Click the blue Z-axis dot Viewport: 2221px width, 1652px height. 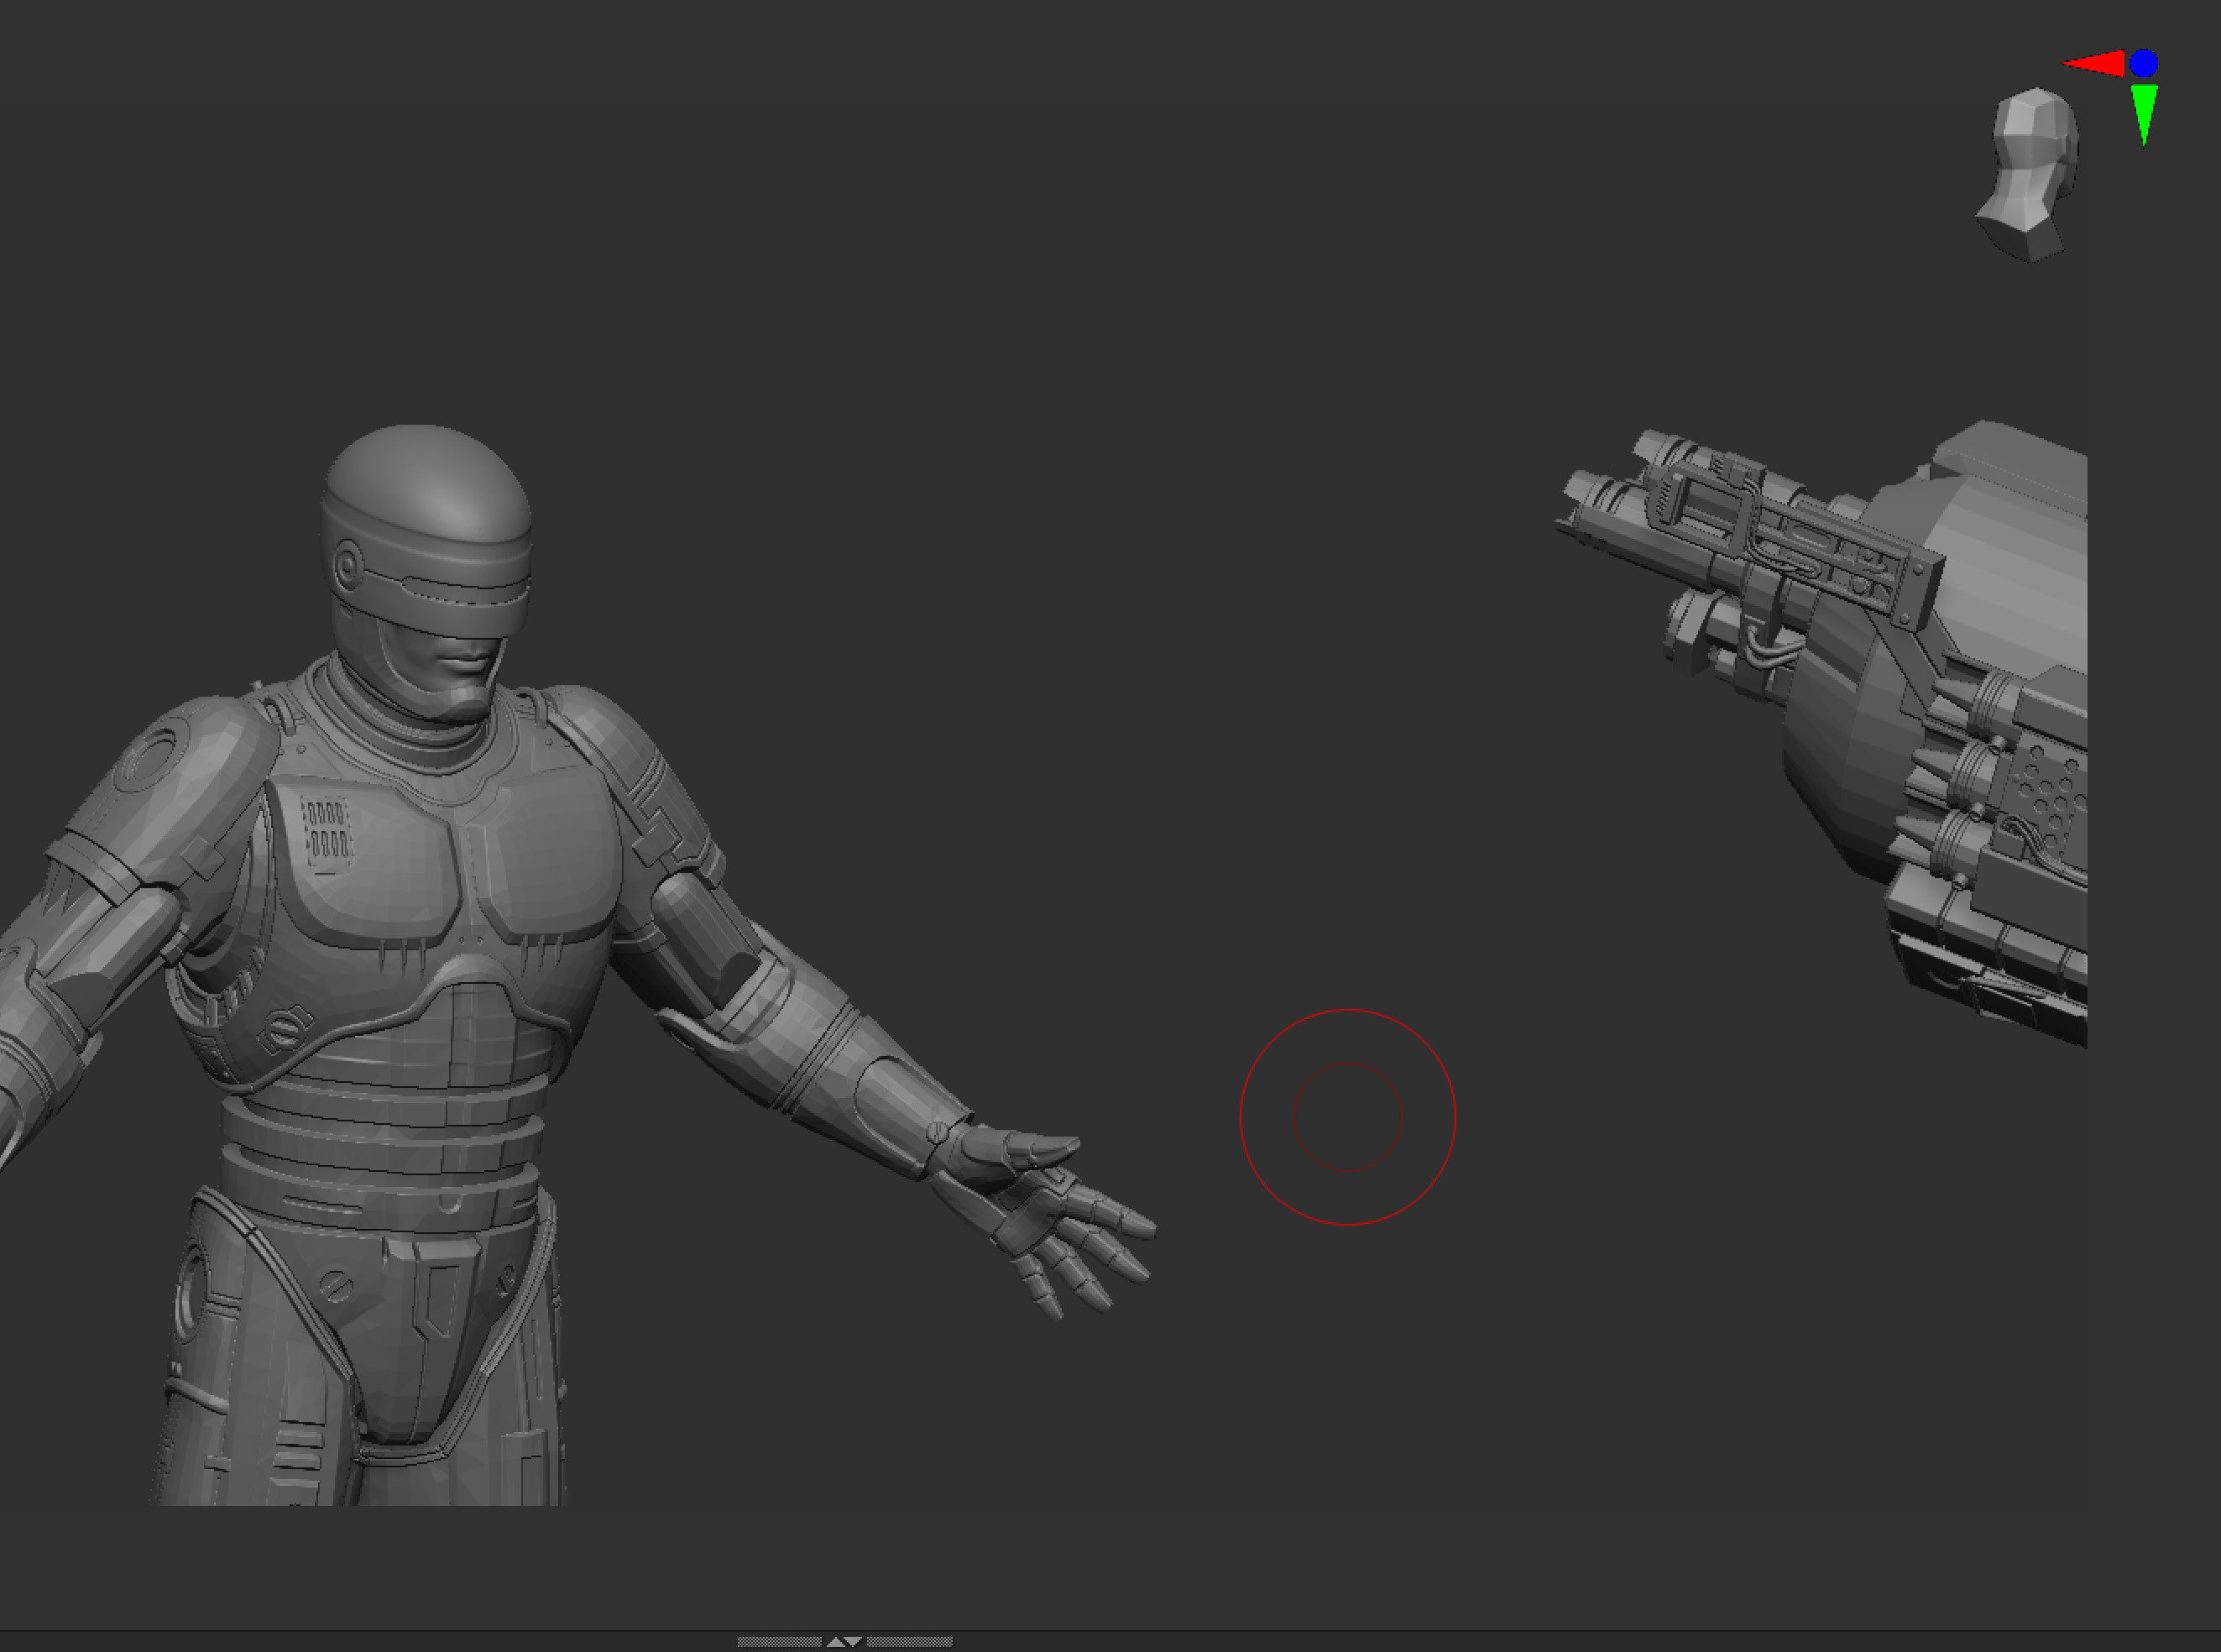[x=2143, y=63]
